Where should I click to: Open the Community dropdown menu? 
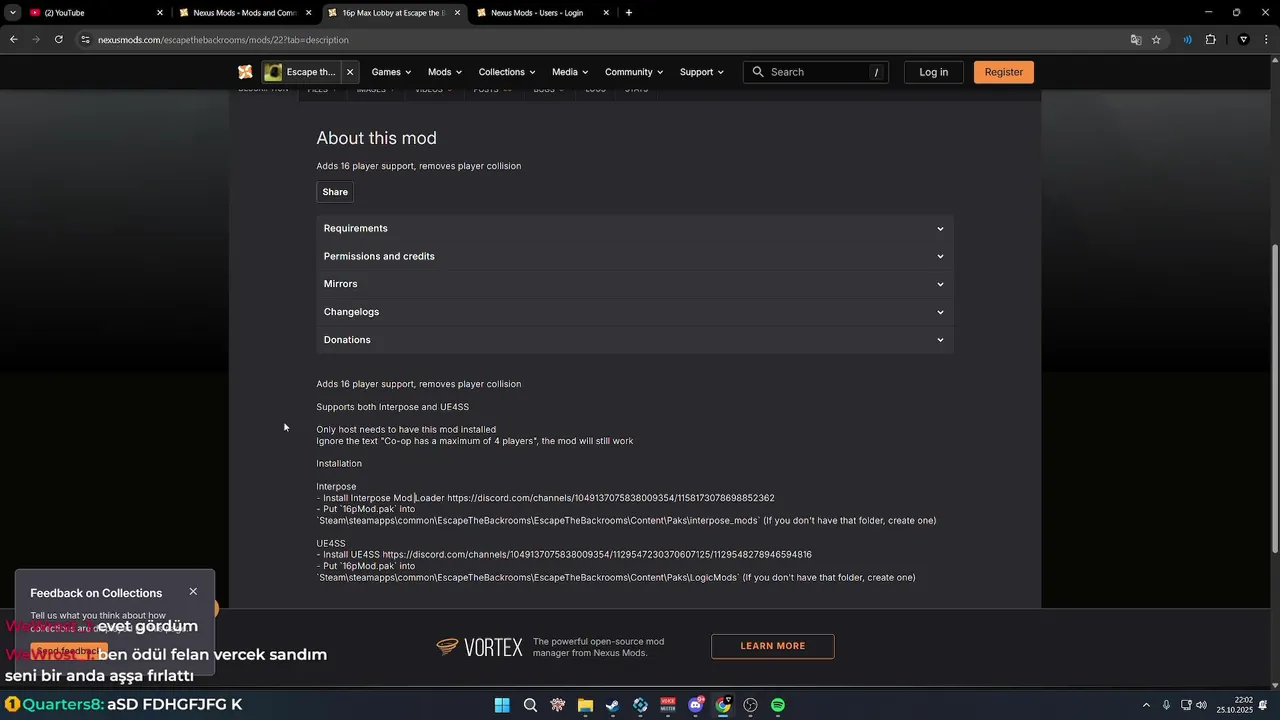(634, 72)
